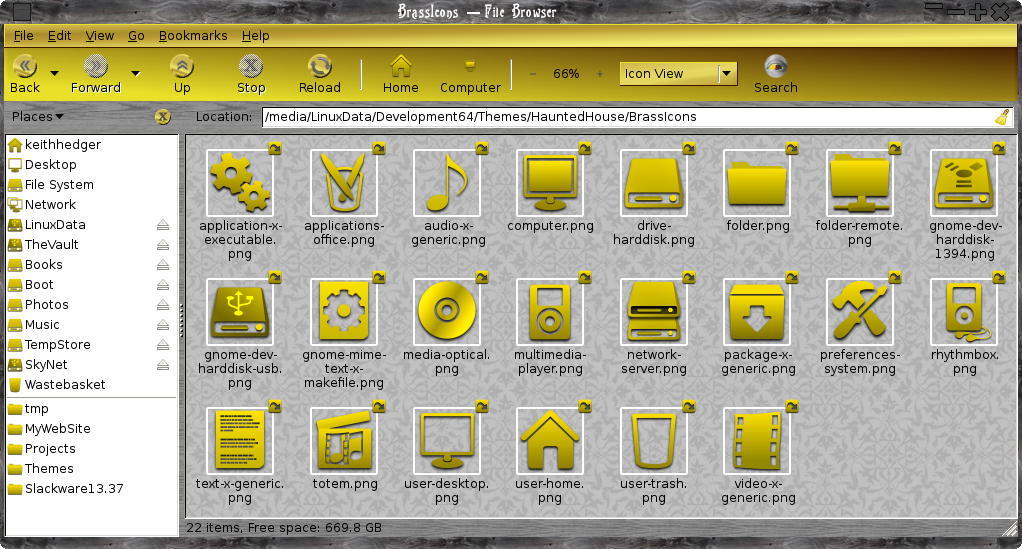Click the Reload toolbar icon

319,67
